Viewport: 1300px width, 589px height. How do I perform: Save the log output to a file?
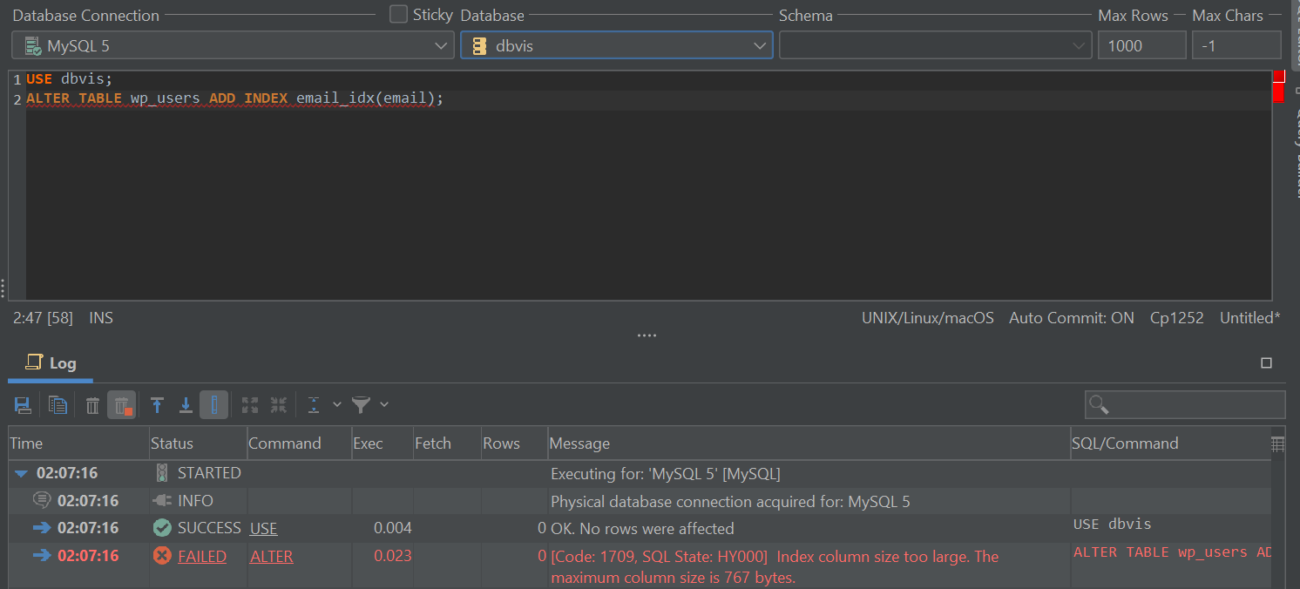[x=22, y=404]
